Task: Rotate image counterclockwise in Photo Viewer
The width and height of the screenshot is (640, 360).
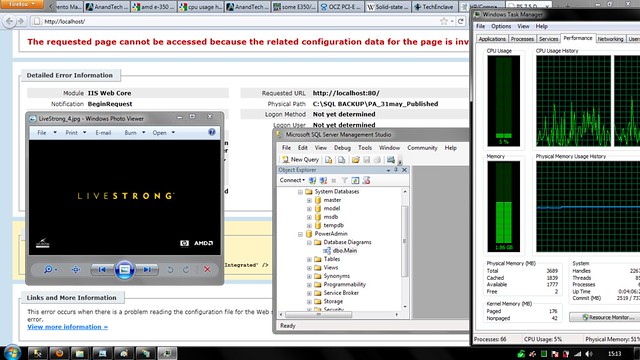Action: coord(170,269)
